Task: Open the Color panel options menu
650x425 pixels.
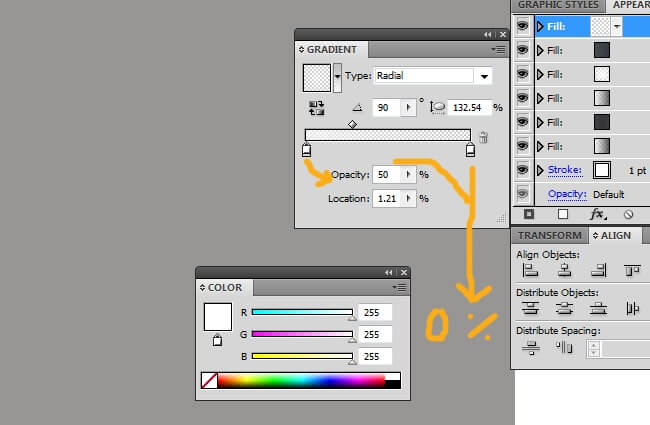Action: tap(400, 287)
